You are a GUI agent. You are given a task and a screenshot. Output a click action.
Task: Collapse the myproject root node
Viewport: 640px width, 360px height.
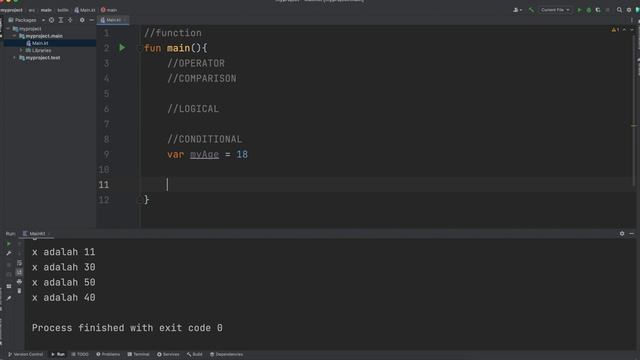click(x=8, y=29)
